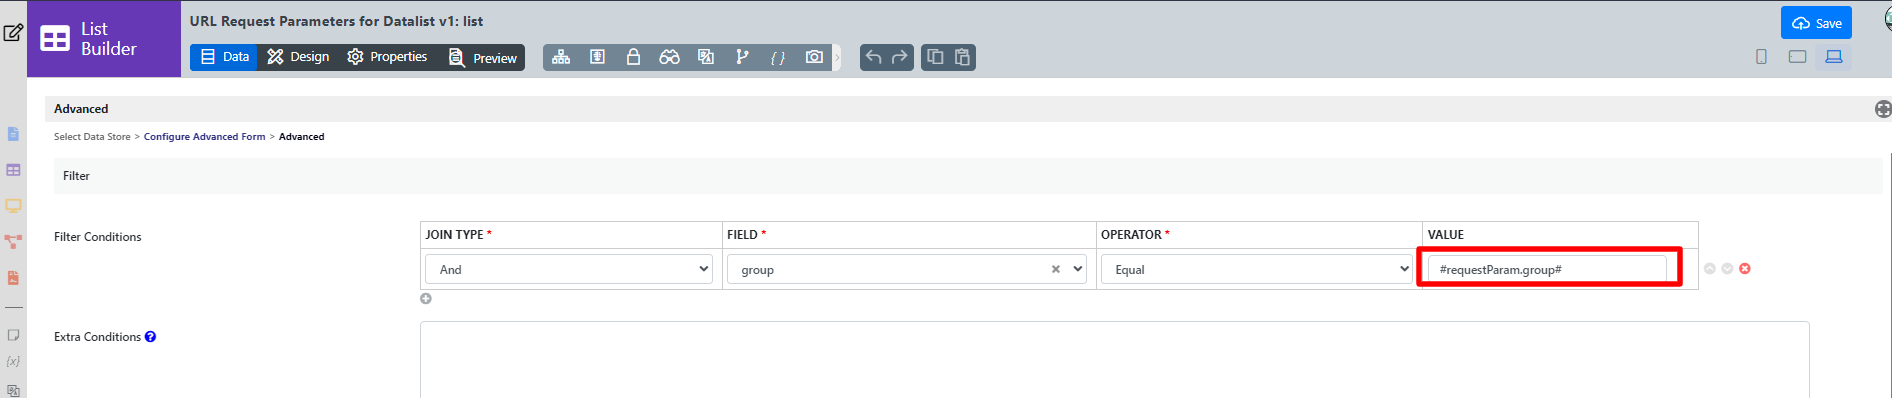Open the Properties tab
This screenshot has width=1892, height=398.
pos(387,57)
